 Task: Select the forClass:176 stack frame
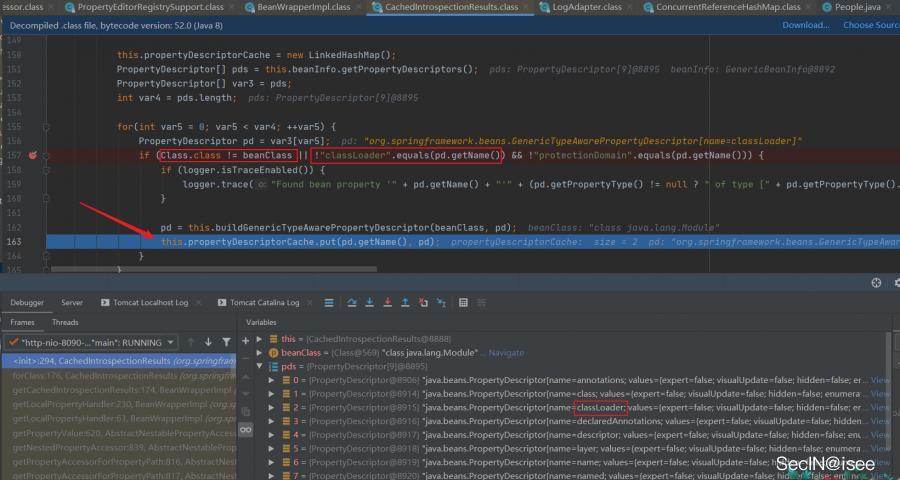(x=124, y=376)
